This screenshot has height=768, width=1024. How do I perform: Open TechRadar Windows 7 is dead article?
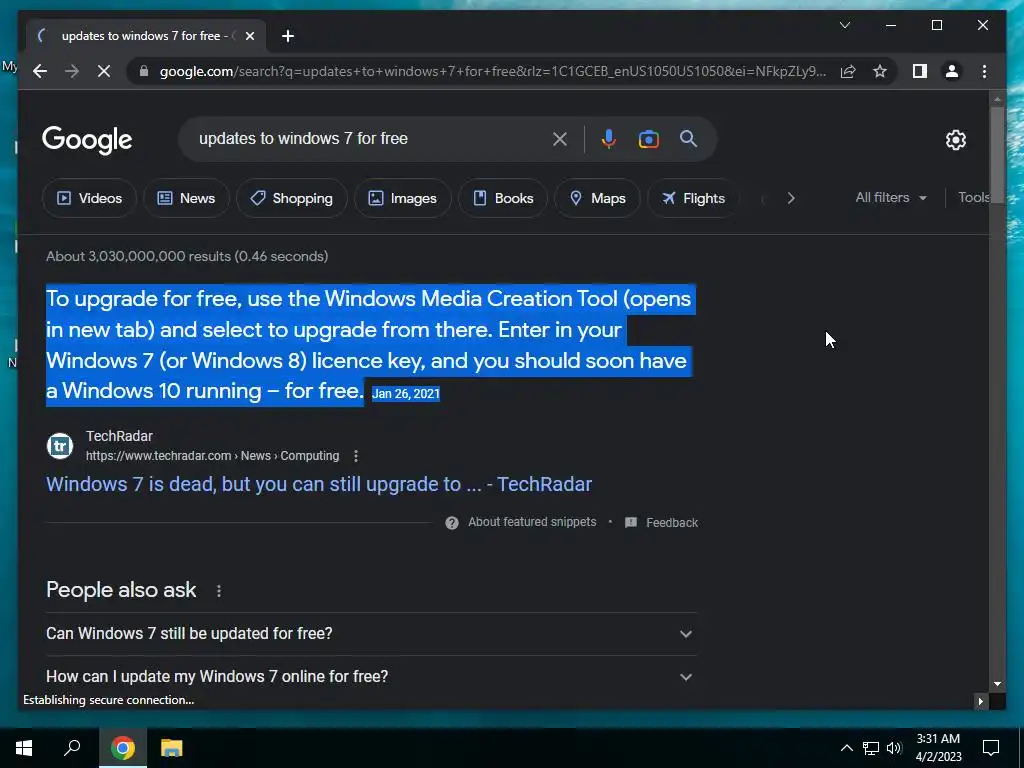pyautogui.click(x=319, y=484)
